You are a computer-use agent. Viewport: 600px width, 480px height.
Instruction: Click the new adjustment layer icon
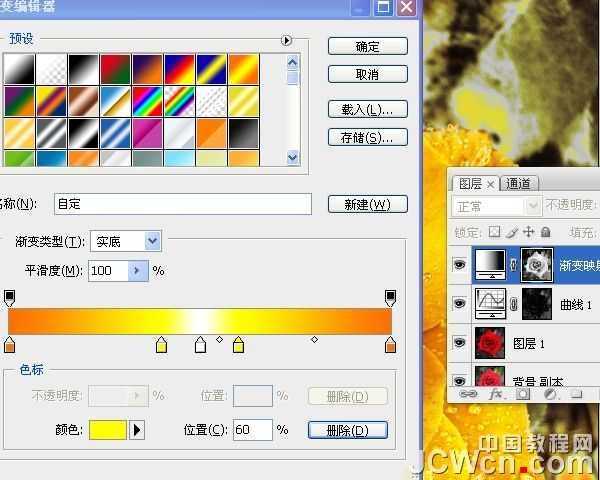pos(549,395)
